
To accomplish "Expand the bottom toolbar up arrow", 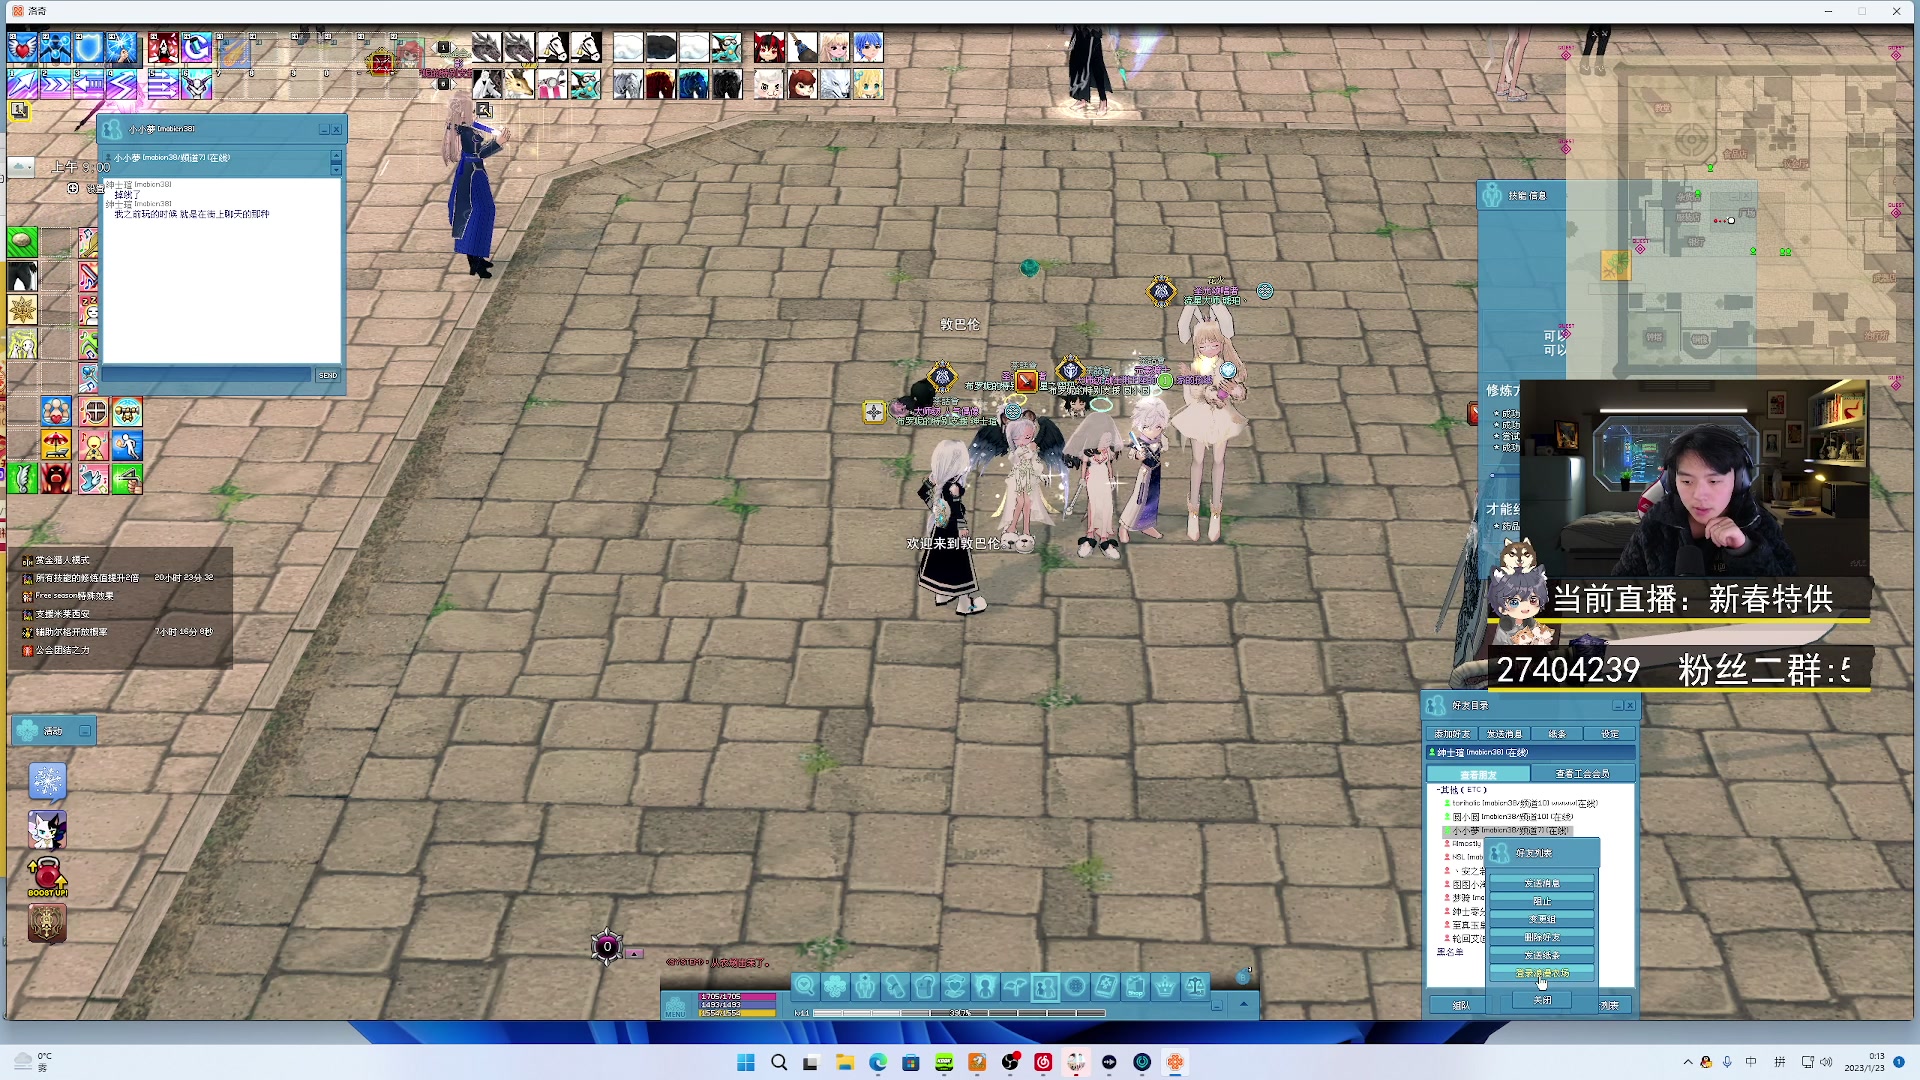I will click(x=1243, y=1004).
